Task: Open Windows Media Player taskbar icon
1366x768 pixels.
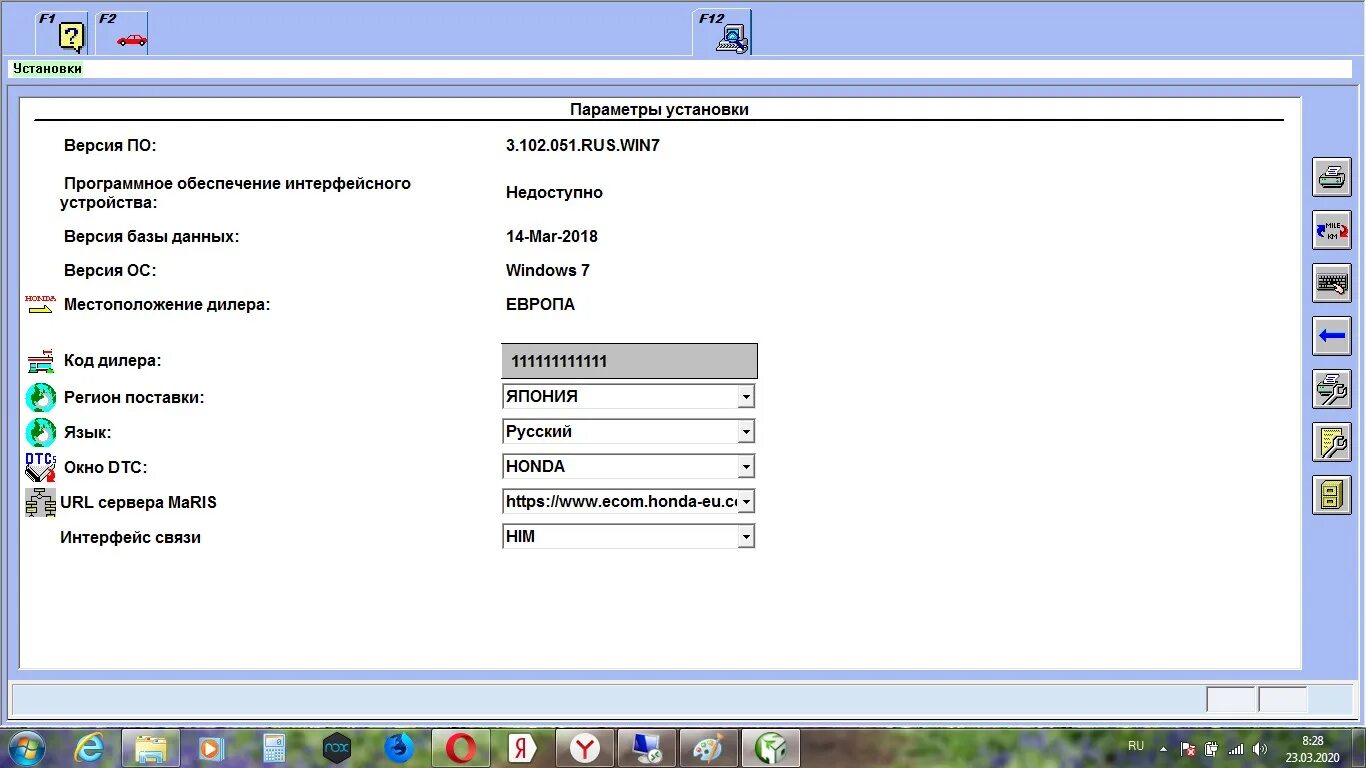Action: (211, 748)
